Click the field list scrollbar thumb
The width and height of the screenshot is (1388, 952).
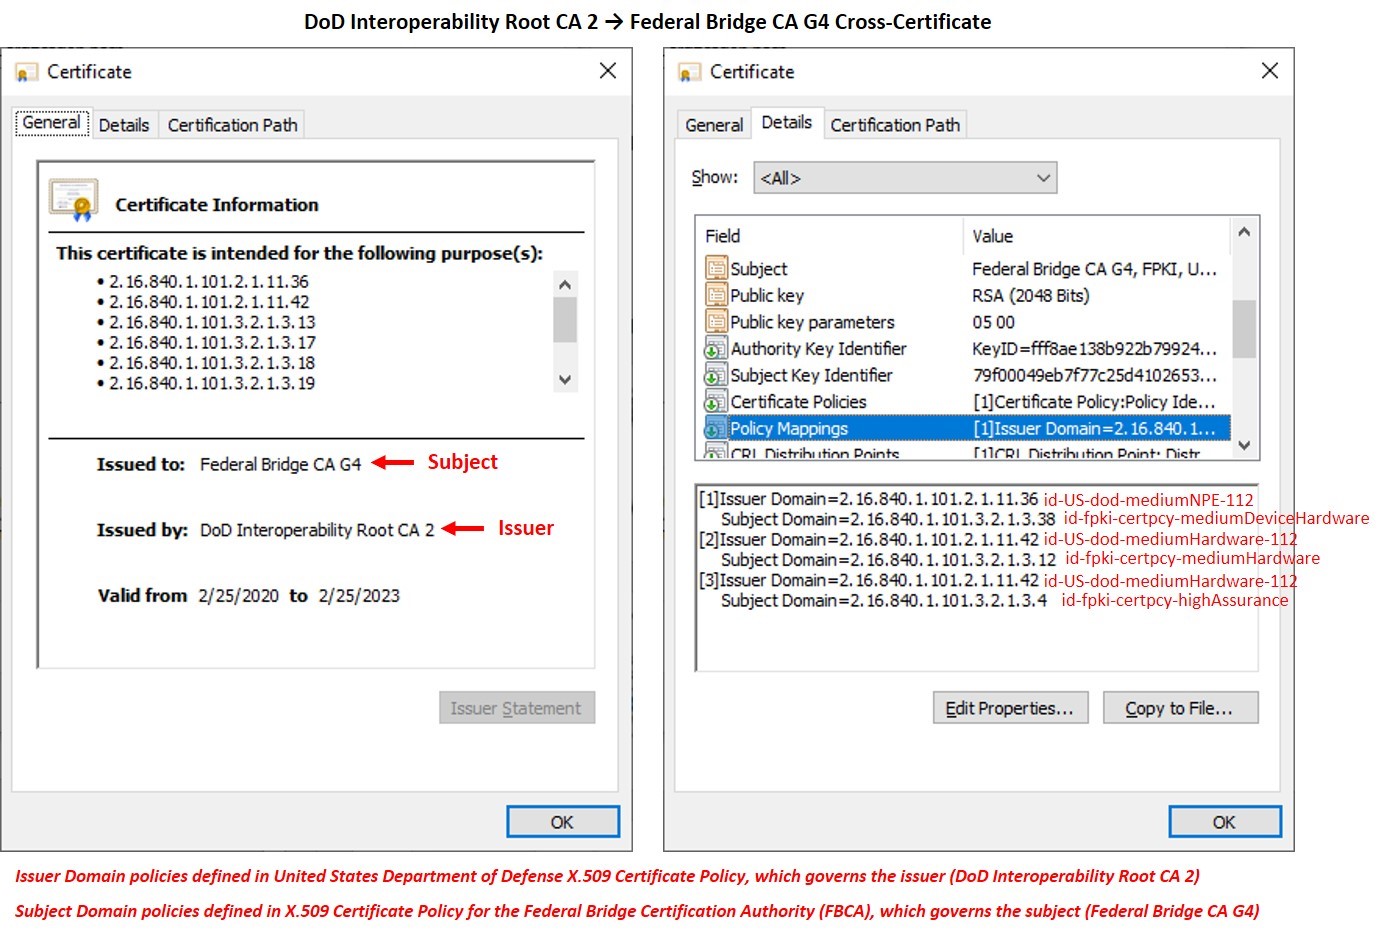1244,328
